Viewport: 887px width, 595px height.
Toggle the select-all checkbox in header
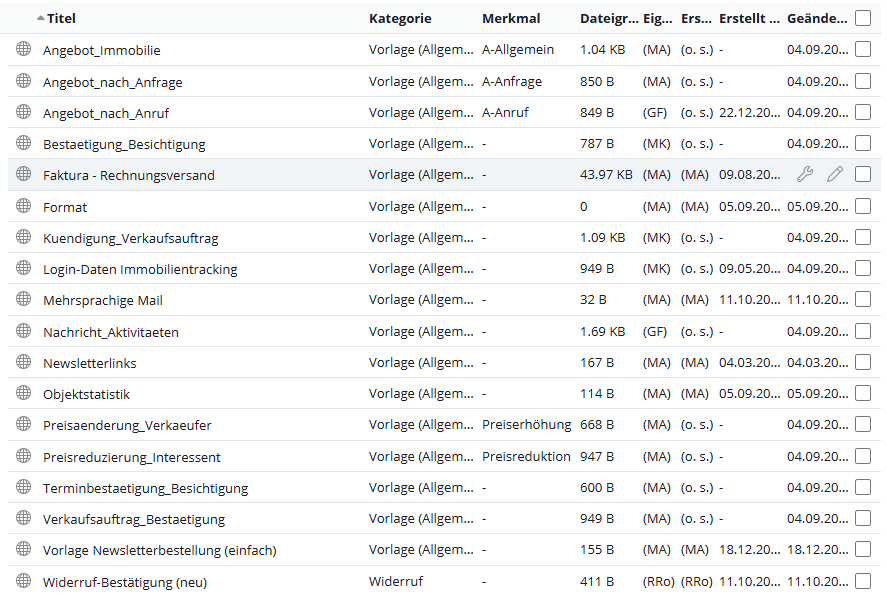[863, 18]
